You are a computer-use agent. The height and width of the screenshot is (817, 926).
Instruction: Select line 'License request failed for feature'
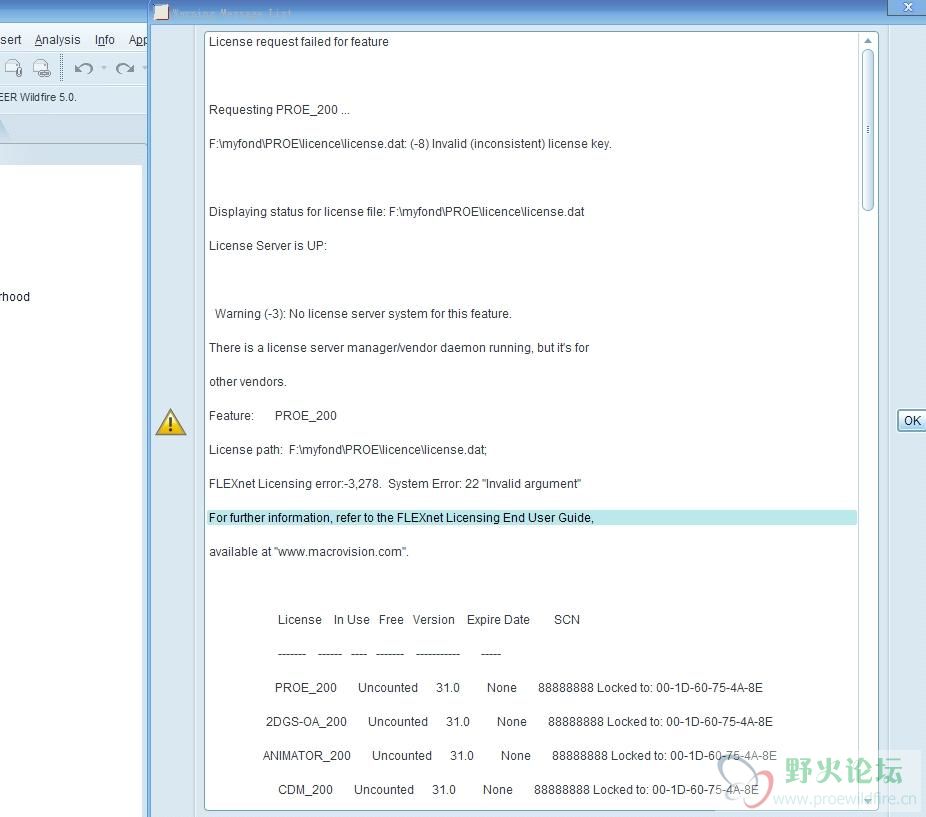coord(532,42)
